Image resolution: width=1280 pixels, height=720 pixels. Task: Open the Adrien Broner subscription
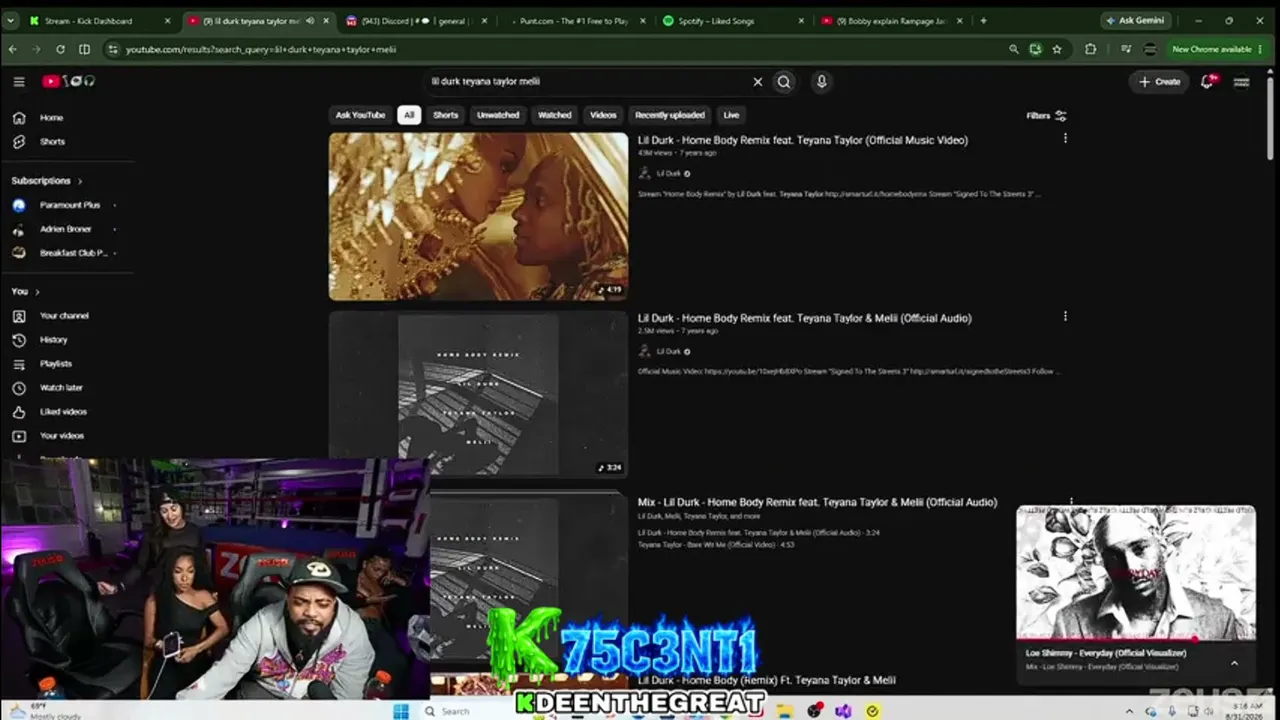pos(65,229)
